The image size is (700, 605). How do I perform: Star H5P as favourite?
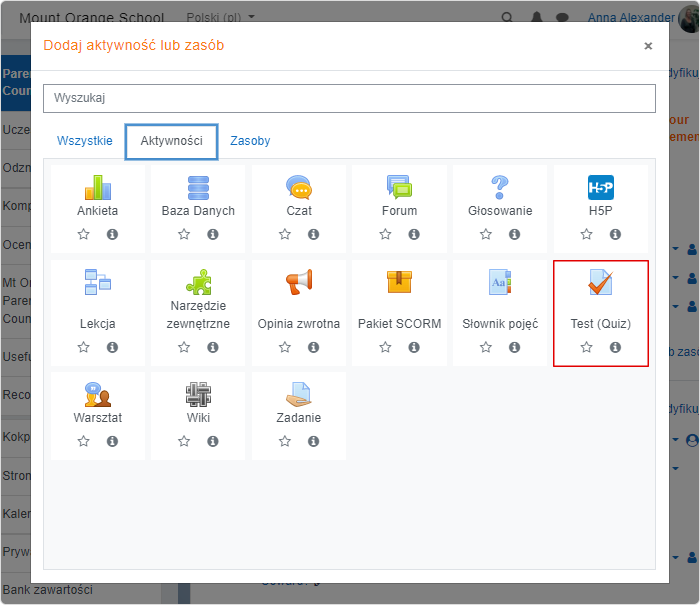(587, 234)
